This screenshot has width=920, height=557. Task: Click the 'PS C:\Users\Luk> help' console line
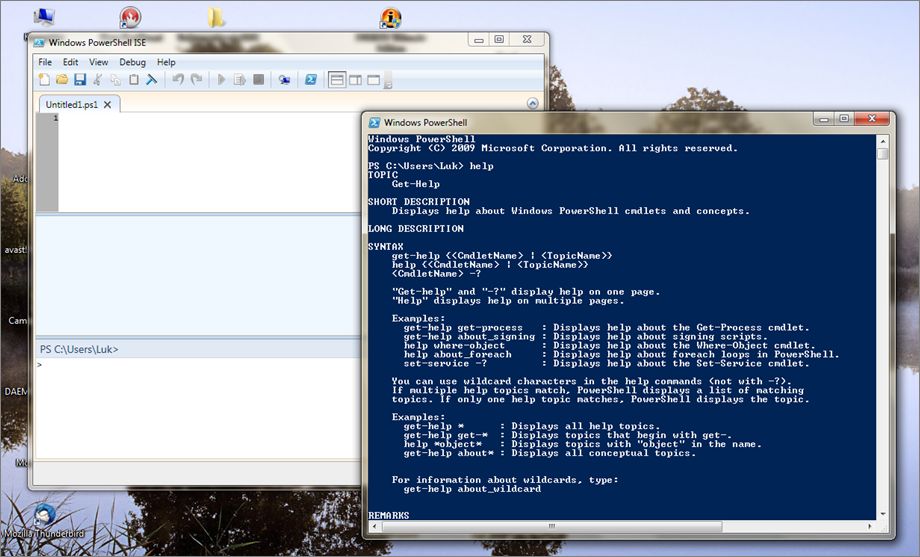pos(431,166)
